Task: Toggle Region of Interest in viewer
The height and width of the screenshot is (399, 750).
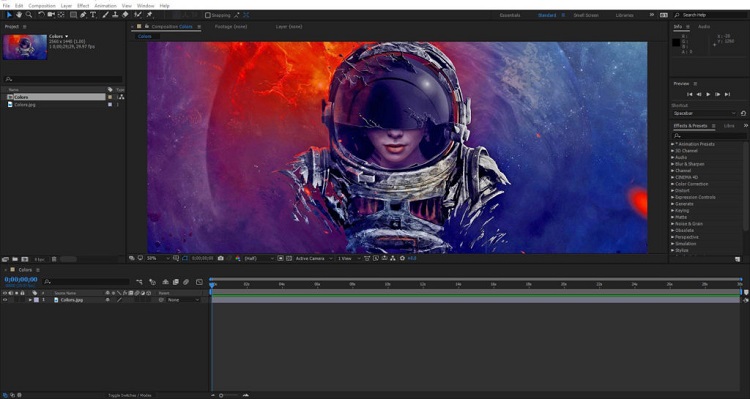Action: (281, 258)
